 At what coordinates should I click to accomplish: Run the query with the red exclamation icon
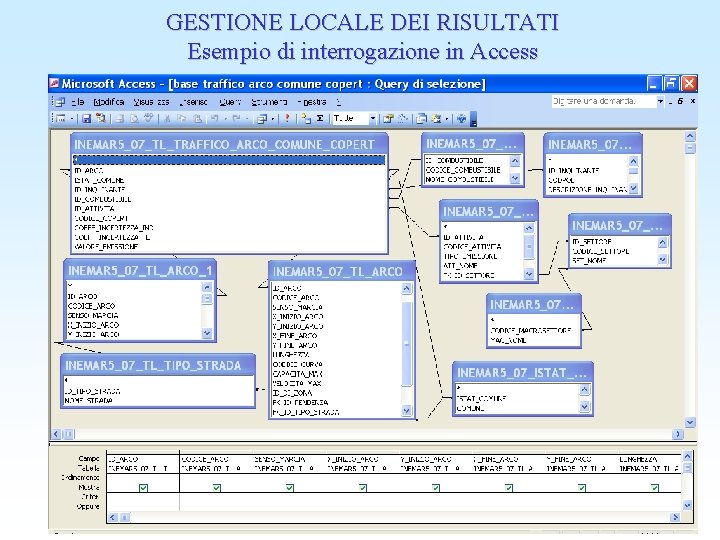[287, 118]
